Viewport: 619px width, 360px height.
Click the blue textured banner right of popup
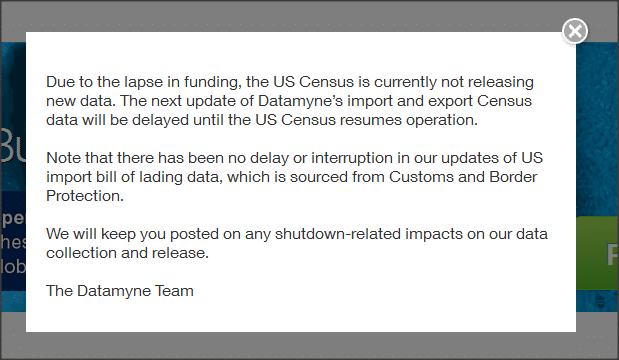[x=597, y=128]
